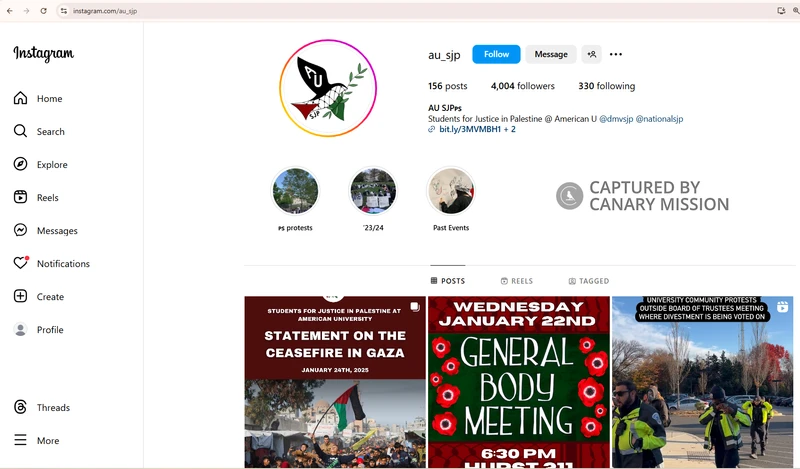Click the Create plus icon
This screenshot has height=469, width=800.
click(20, 296)
